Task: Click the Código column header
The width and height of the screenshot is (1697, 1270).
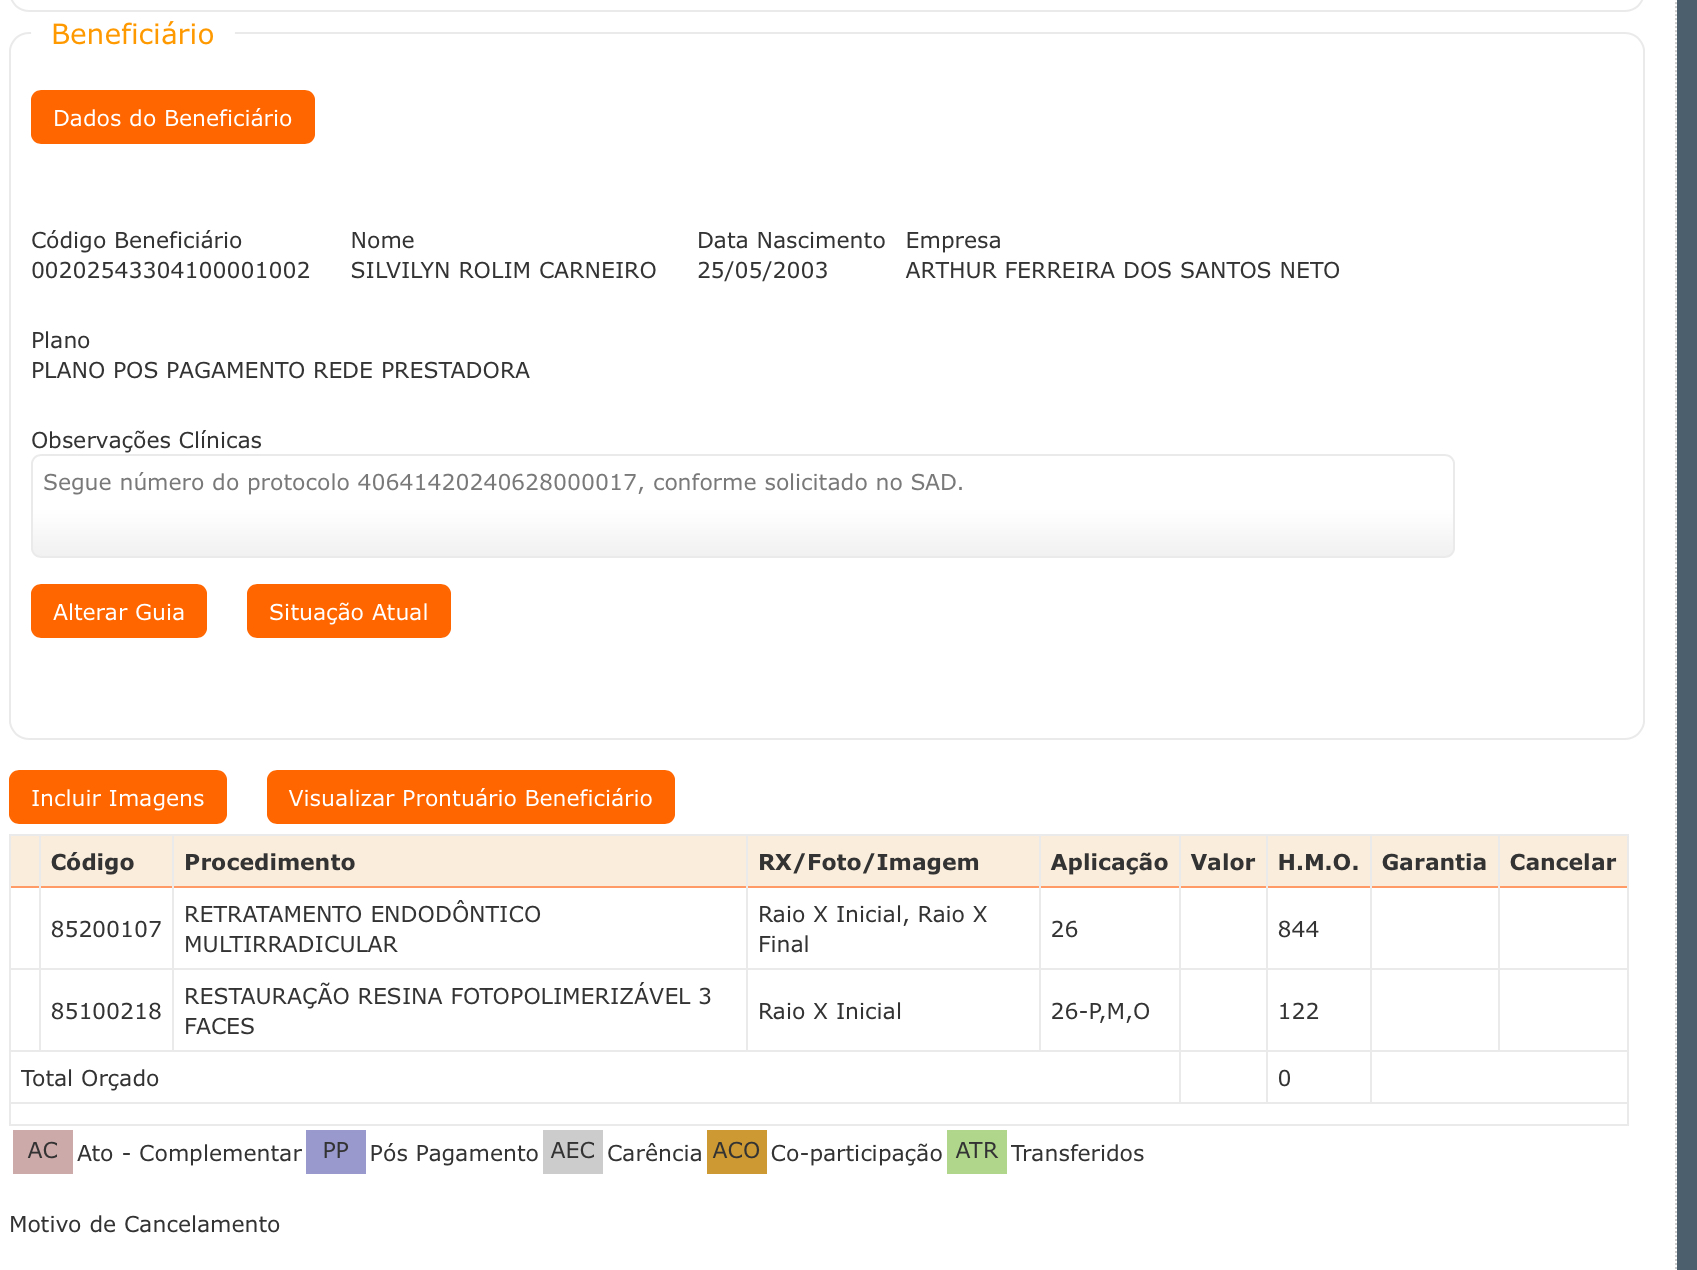Action: 92,862
